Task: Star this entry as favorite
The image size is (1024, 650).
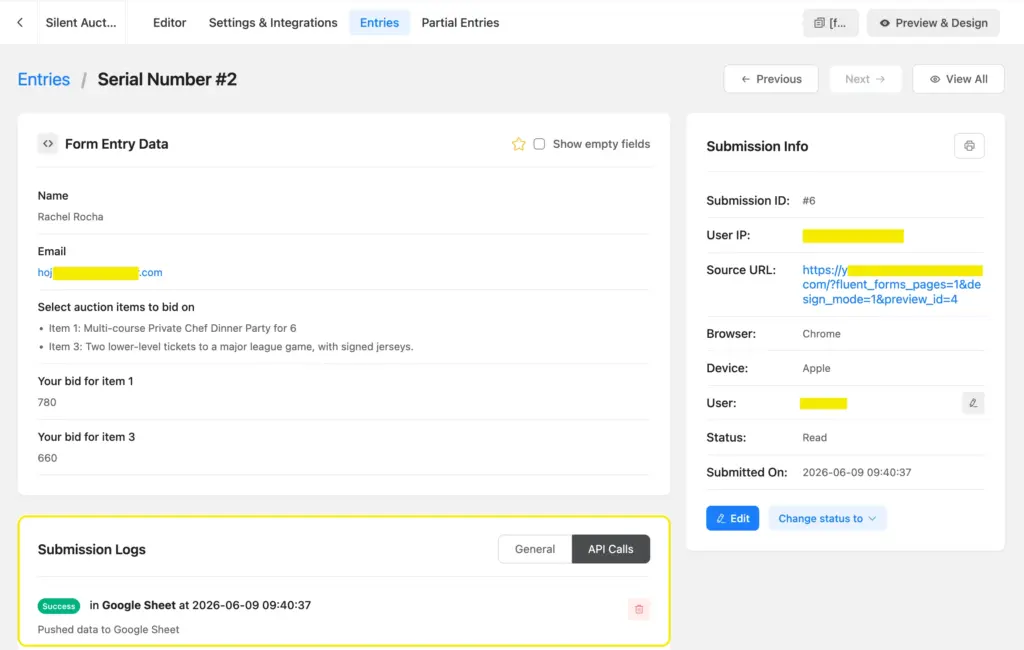Action: (519, 144)
